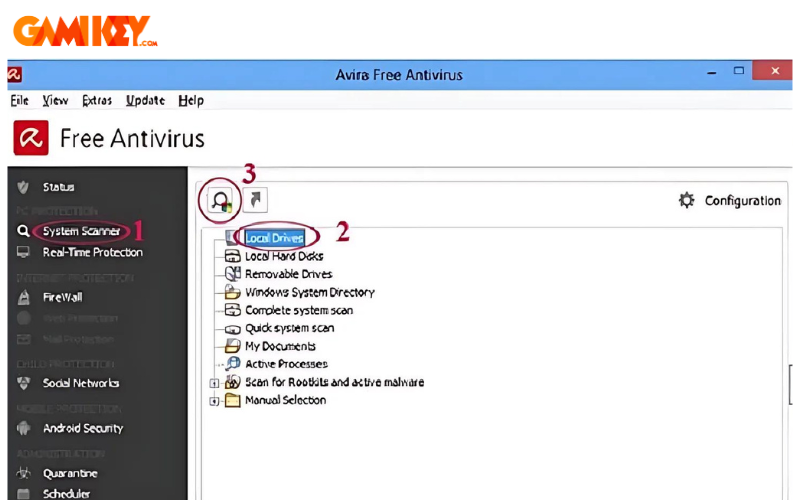This screenshot has width=800, height=500.
Task: Click the Scheduler calendar icon
Action: coord(23,493)
